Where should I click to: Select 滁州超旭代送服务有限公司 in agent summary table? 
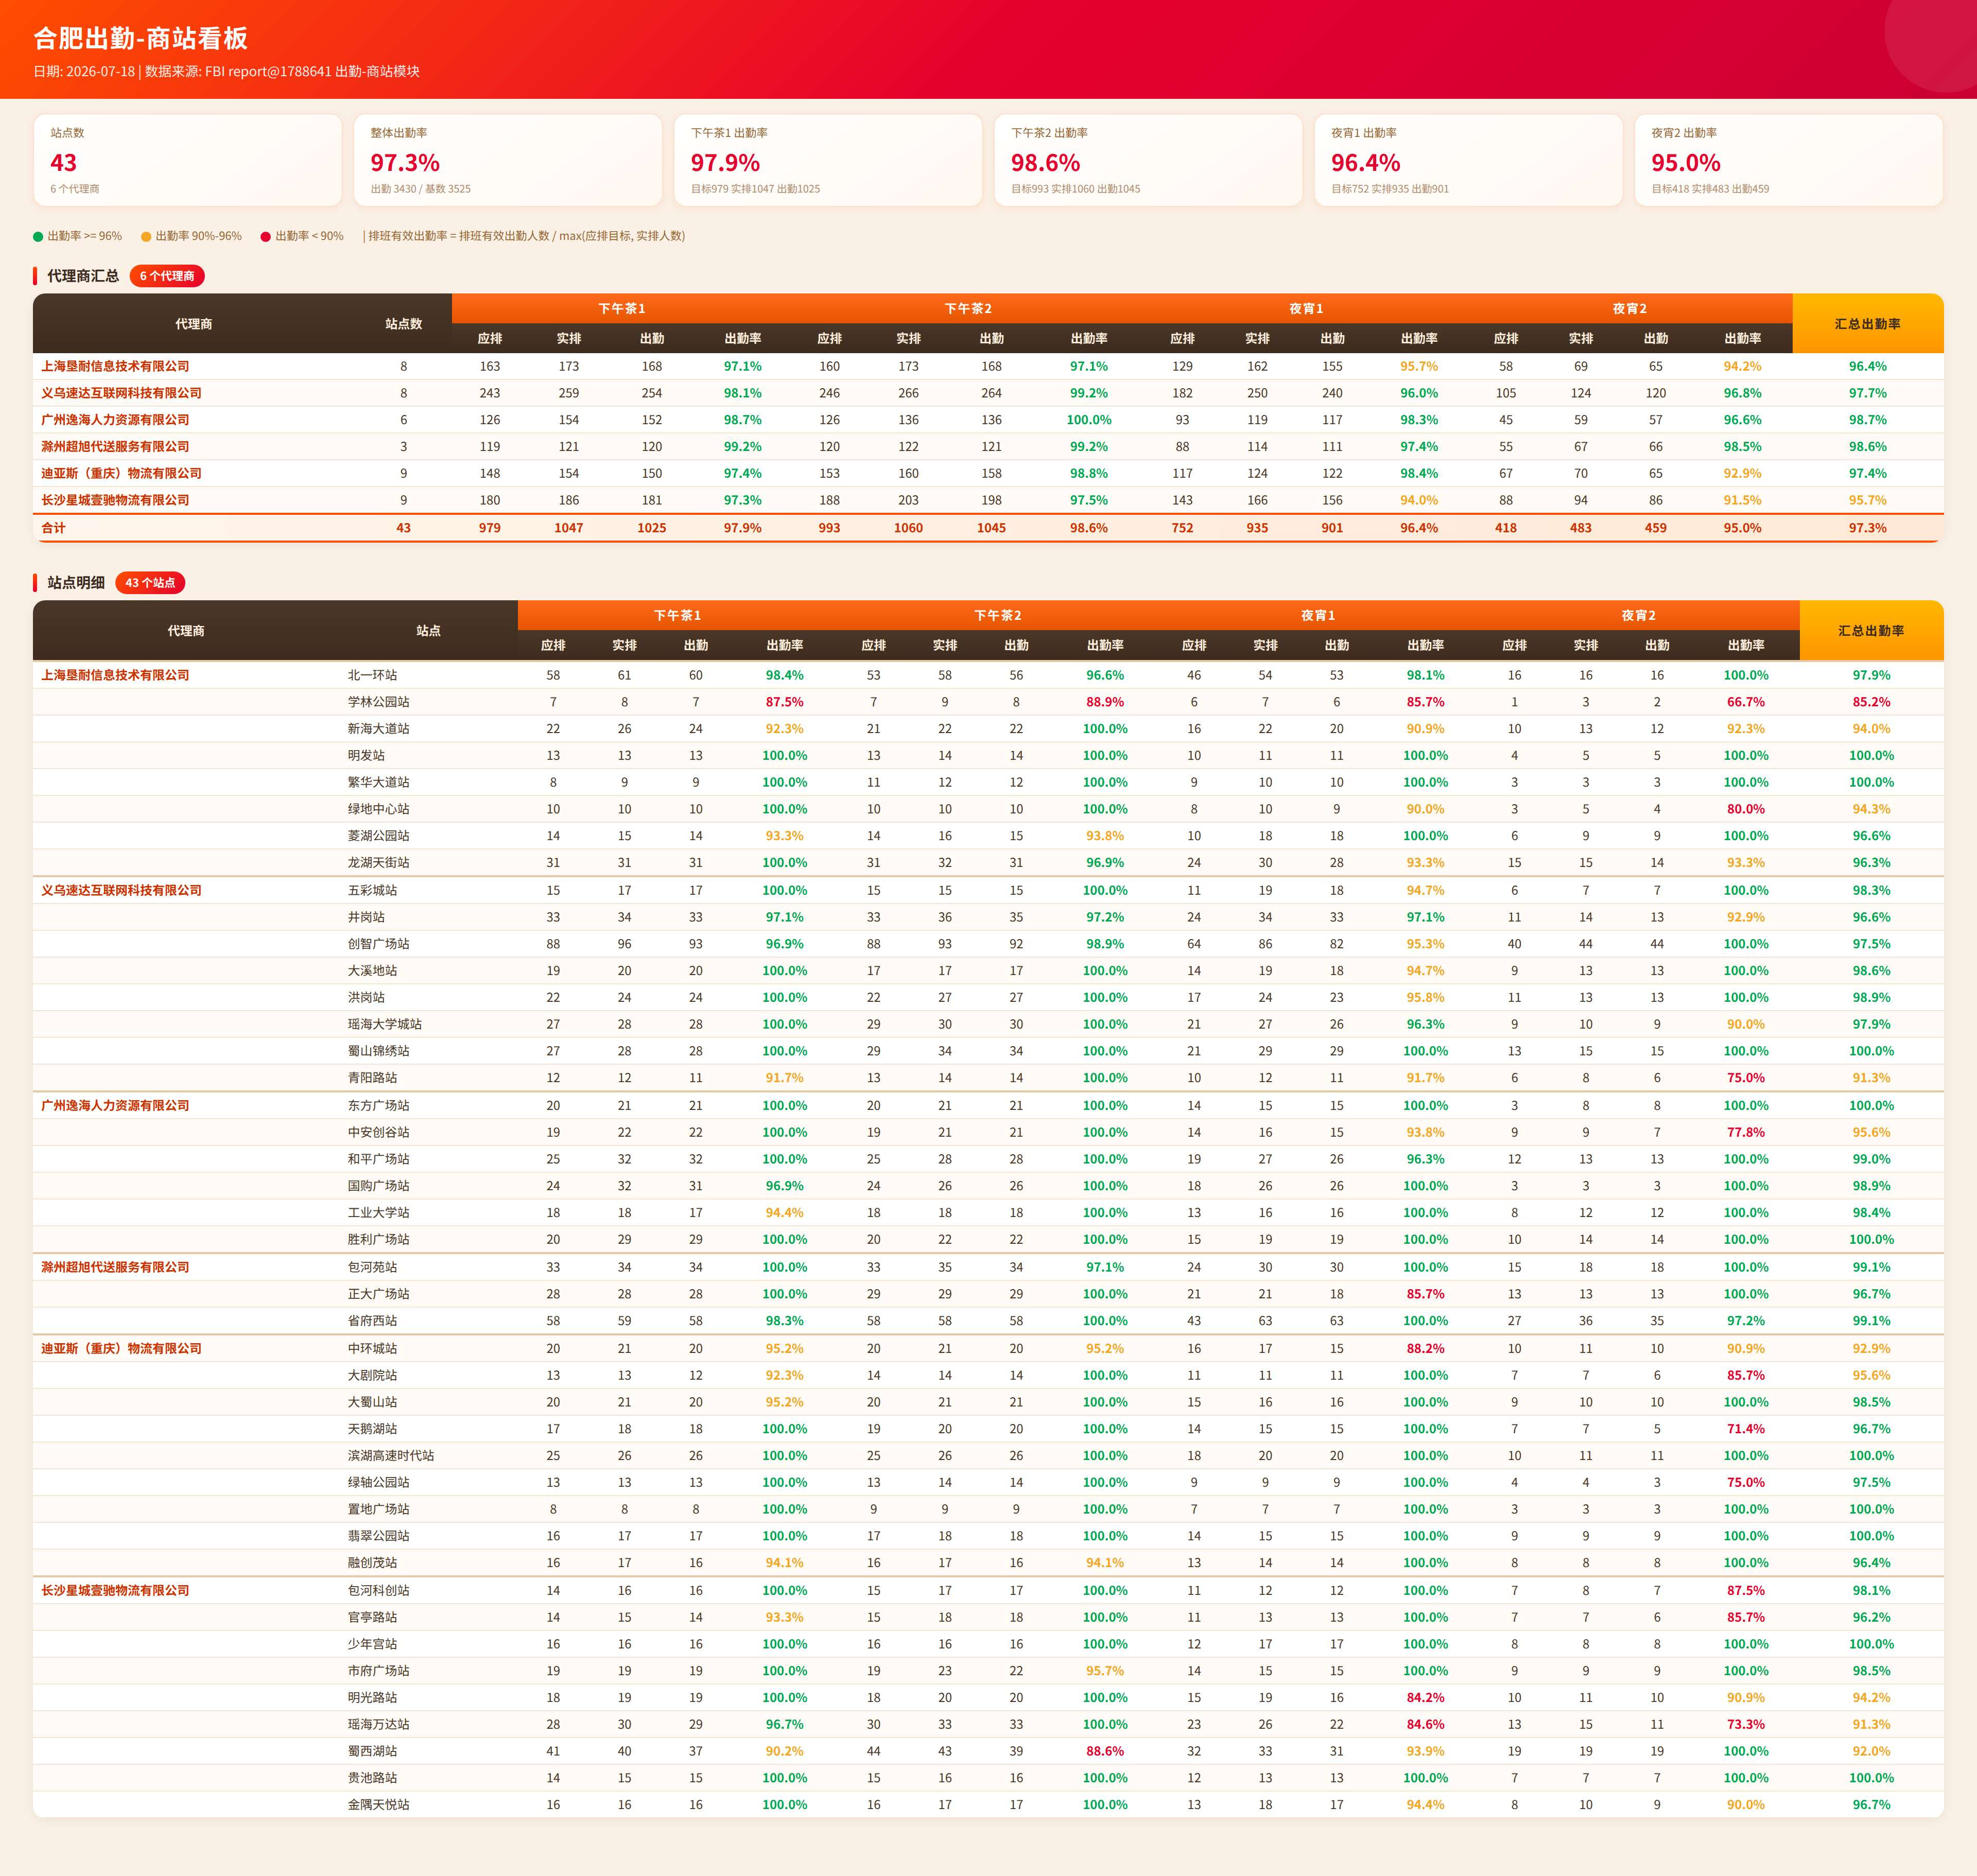tap(115, 447)
